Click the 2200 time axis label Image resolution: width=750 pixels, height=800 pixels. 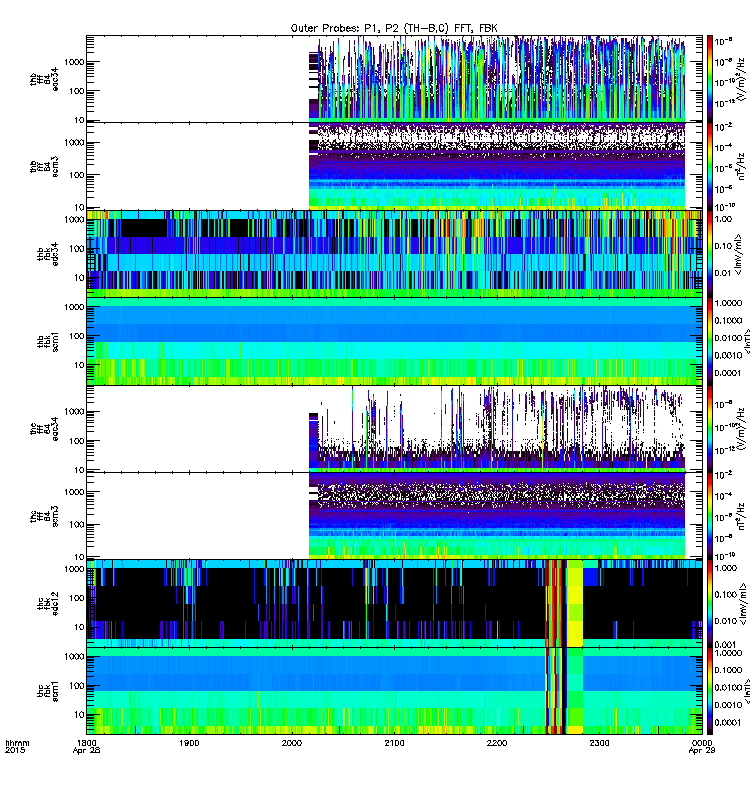(496, 743)
